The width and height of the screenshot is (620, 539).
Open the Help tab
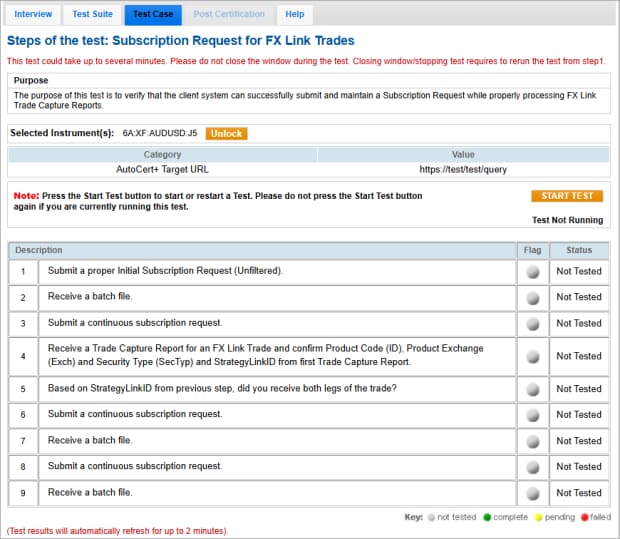click(294, 14)
